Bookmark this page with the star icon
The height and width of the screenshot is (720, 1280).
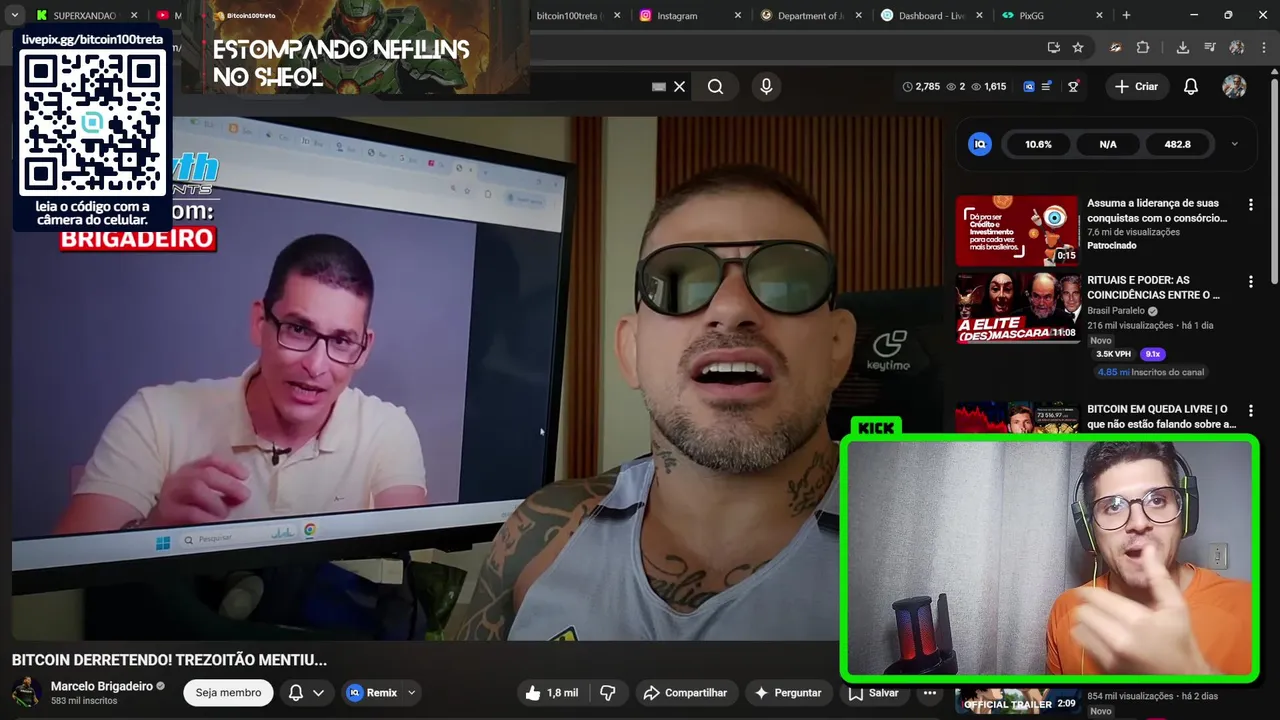pyautogui.click(x=1078, y=47)
